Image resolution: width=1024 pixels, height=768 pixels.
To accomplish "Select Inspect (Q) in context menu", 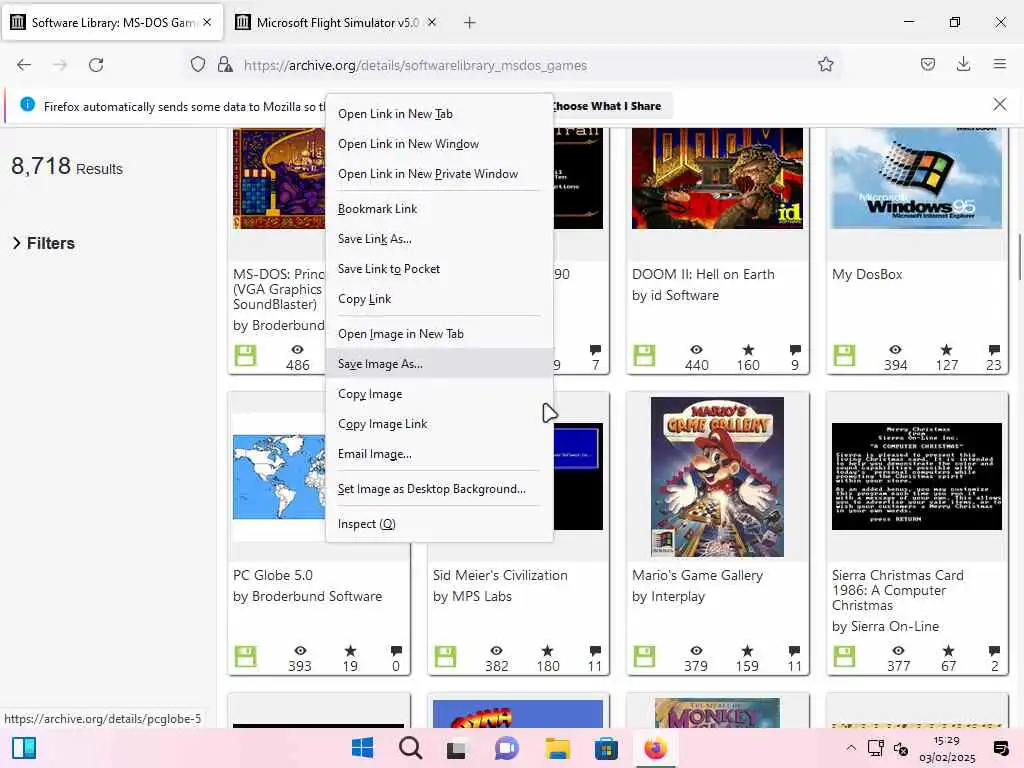I will (x=439, y=524).
